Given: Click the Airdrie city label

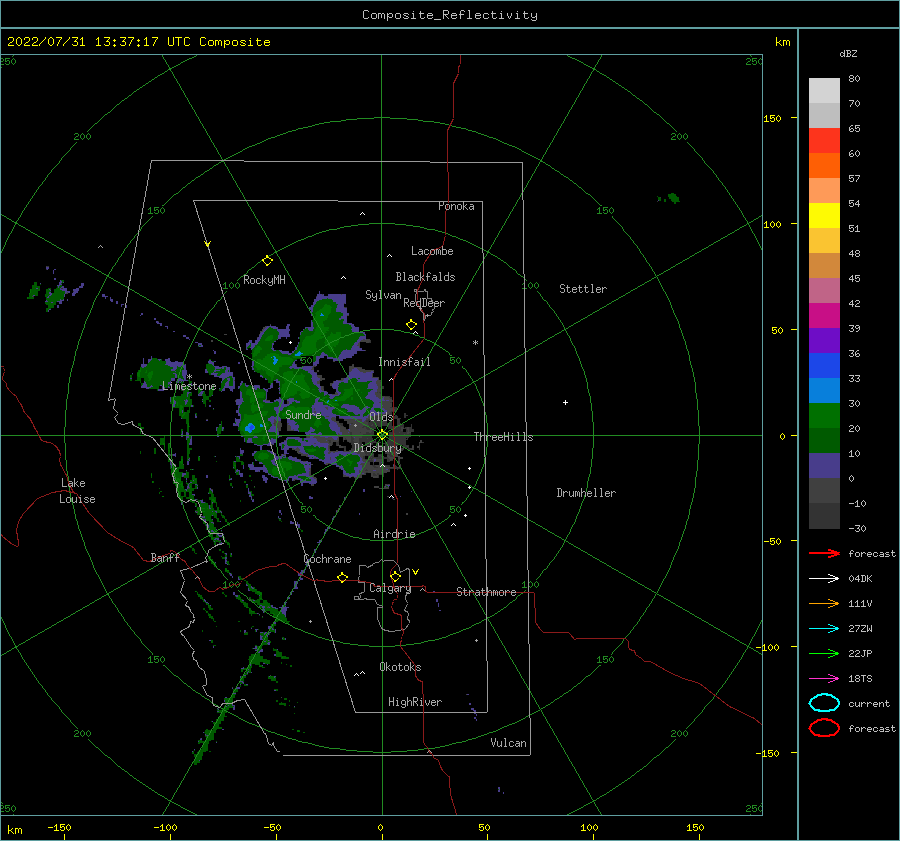Looking at the screenshot, I should tap(394, 534).
